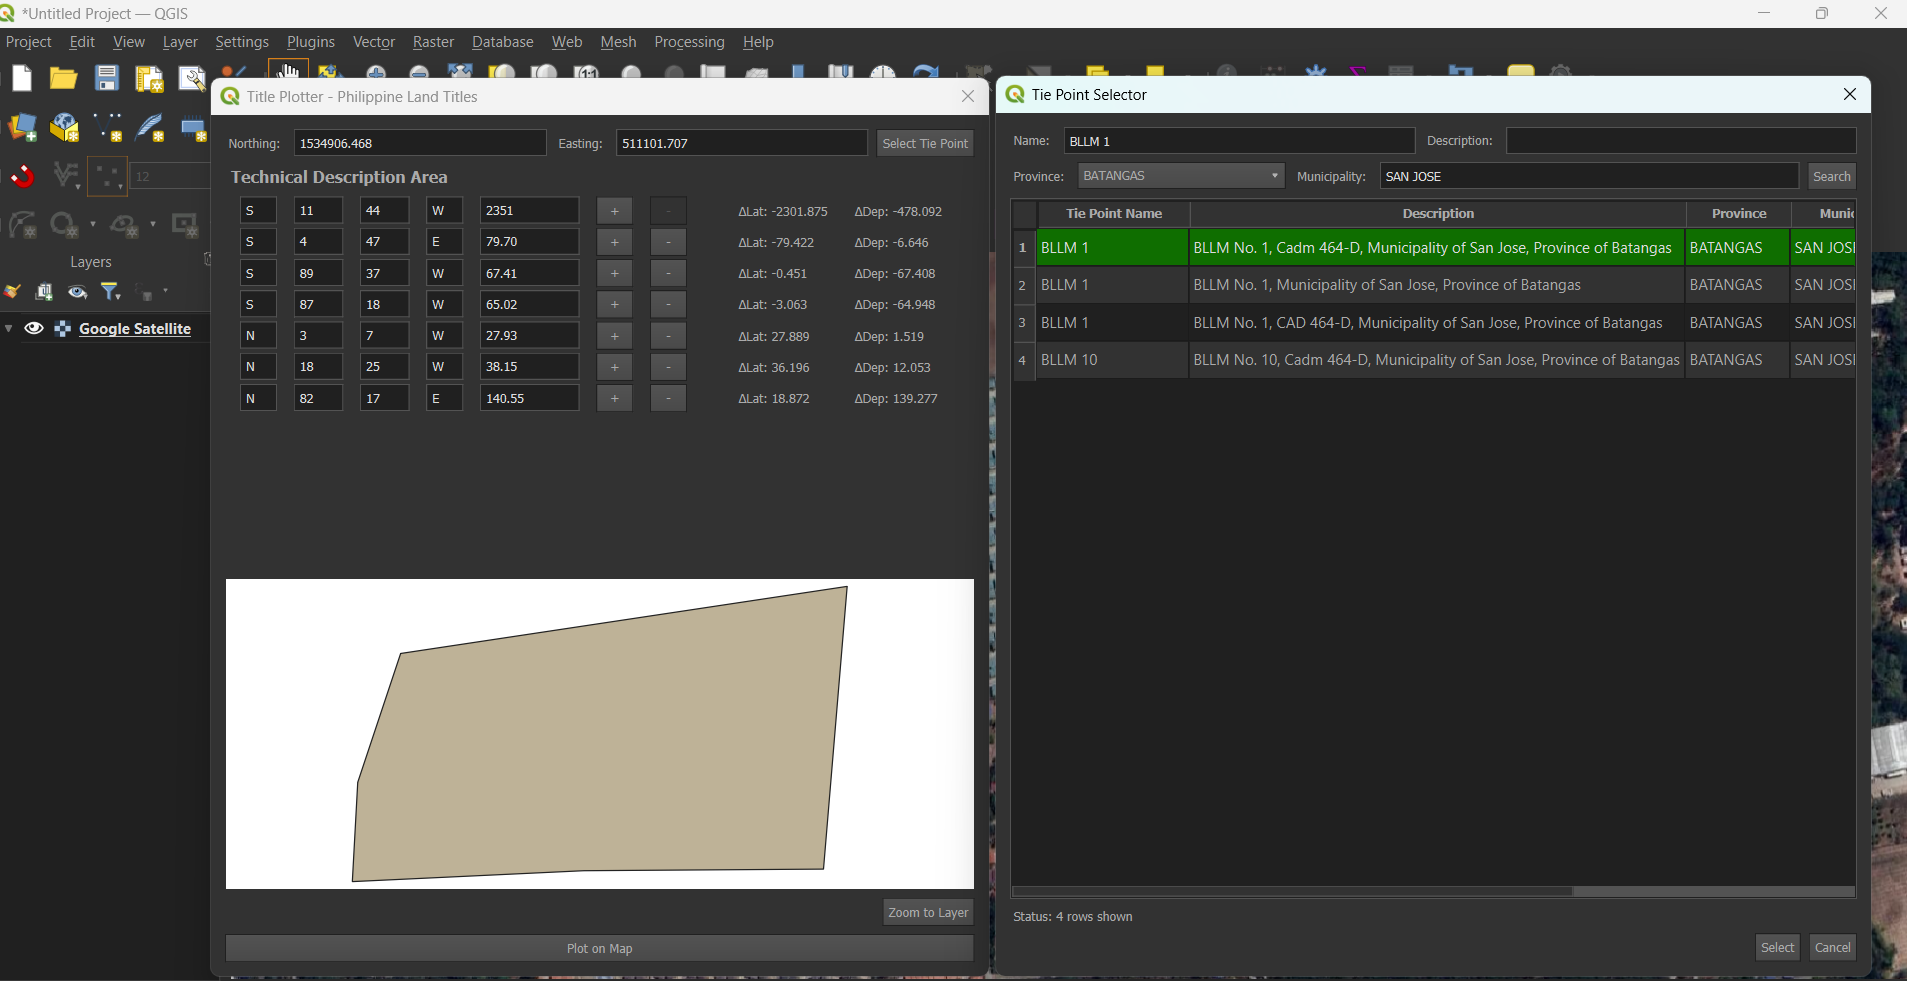1907x981 pixels.
Task: Remove the row with distance 79.70
Action: click(x=668, y=242)
